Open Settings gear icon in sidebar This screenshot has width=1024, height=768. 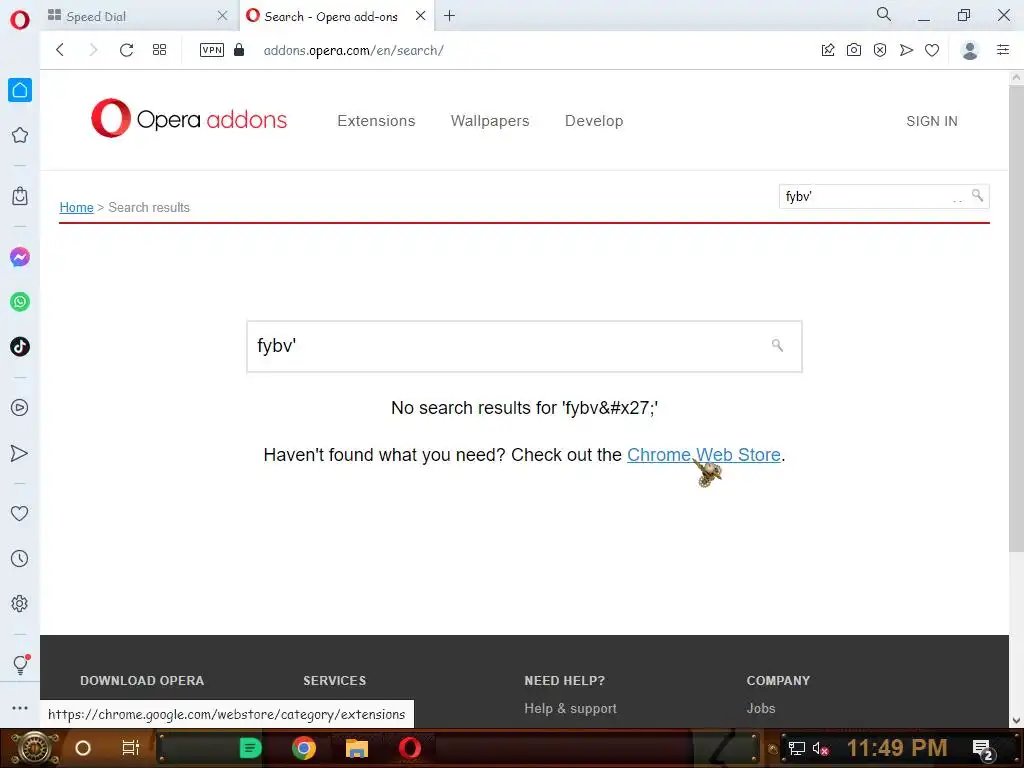tap(20, 603)
